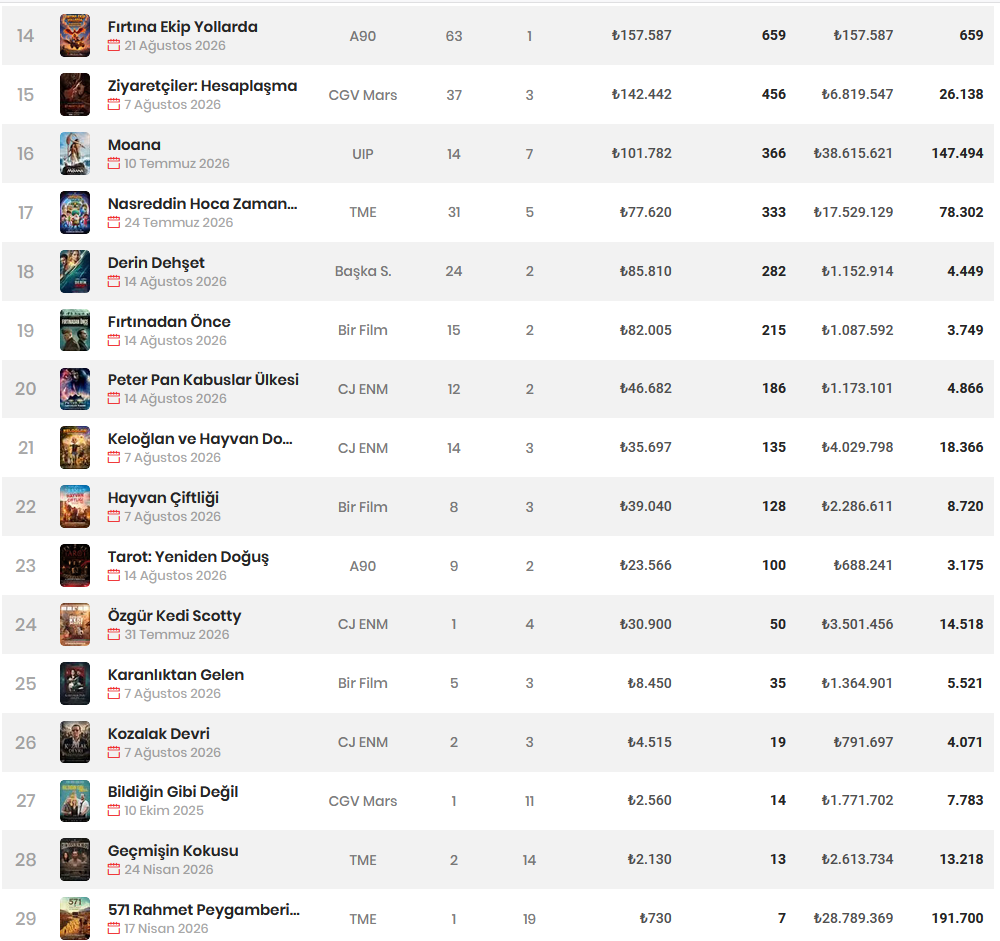Screen dimensions: 1000x941
Task: Click the Hayvan Çiftliği poster thumbnail
Action: point(75,507)
